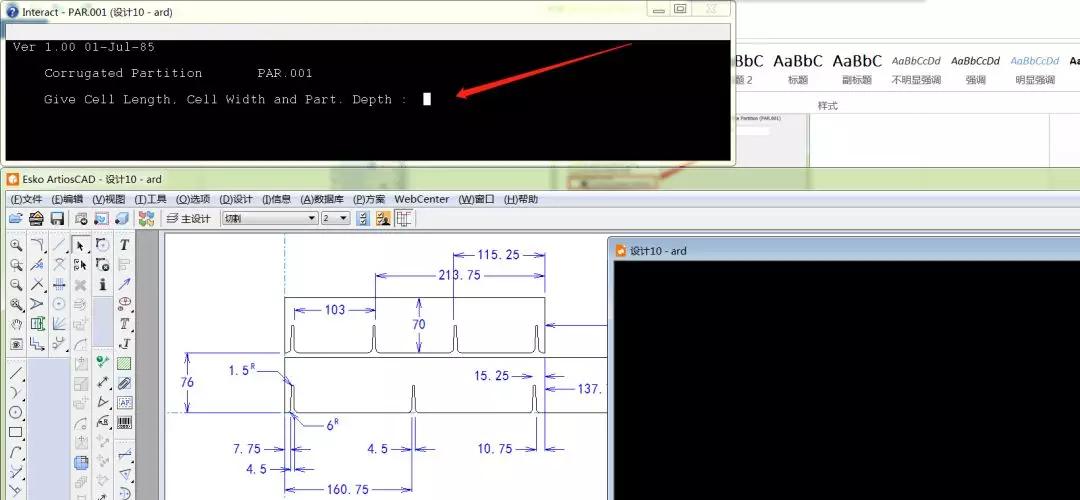Click the barcode tool icon
1080x500 pixels.
tap(125, 422)
